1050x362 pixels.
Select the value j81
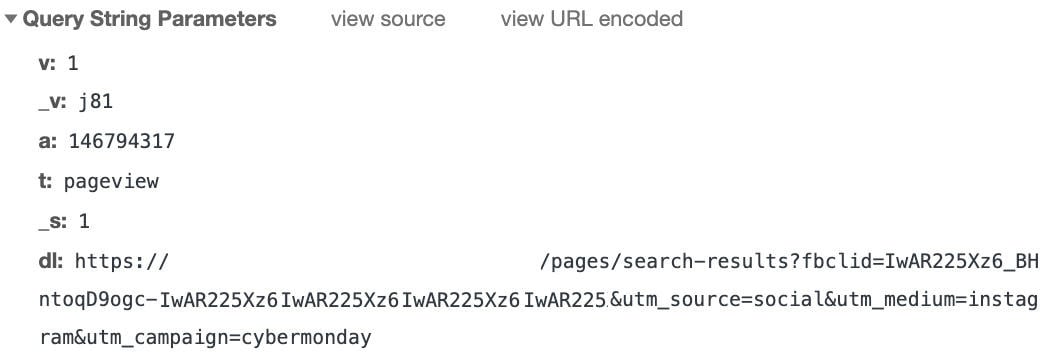click(x=96, y=102)
